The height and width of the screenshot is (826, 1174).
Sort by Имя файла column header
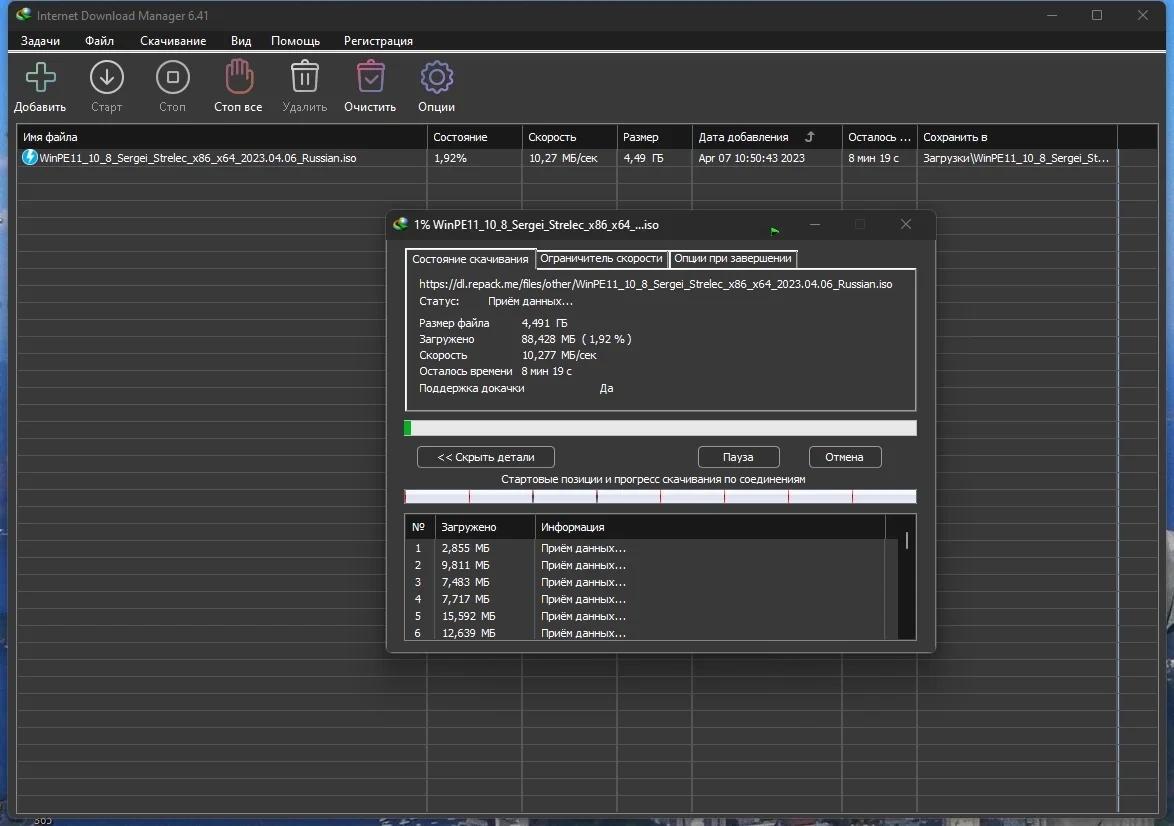[222, 137]
